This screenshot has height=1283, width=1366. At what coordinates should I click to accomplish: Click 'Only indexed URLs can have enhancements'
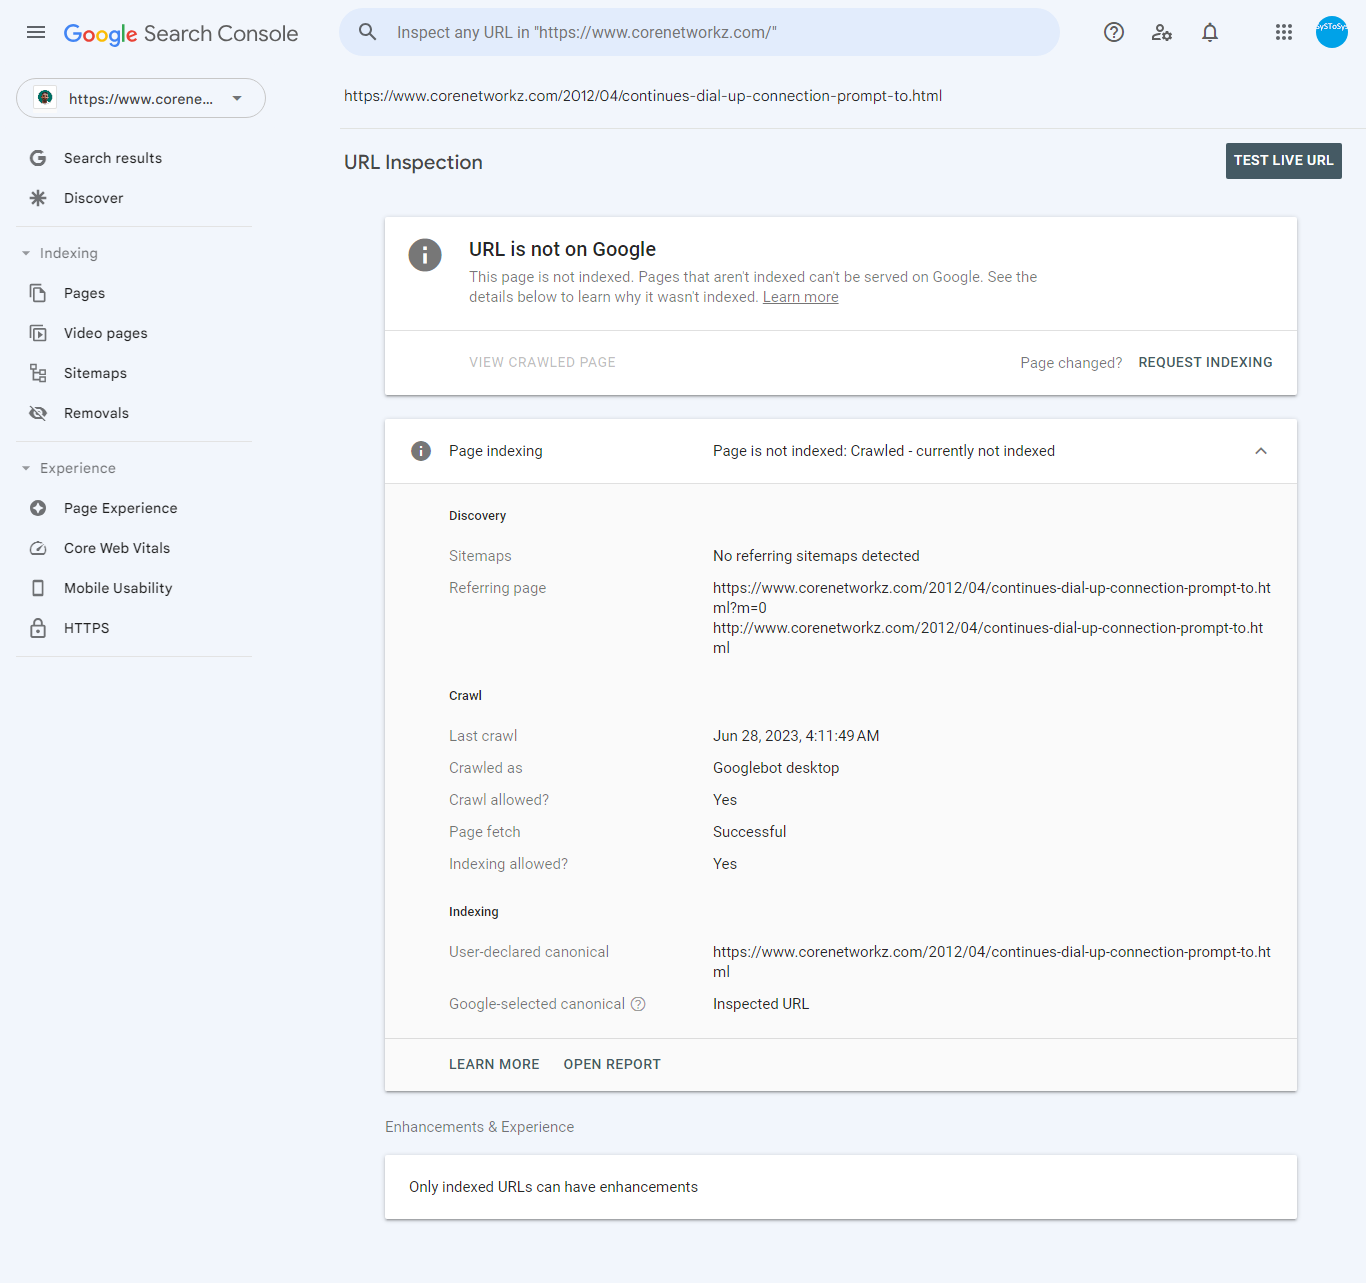pos(553,1187)
